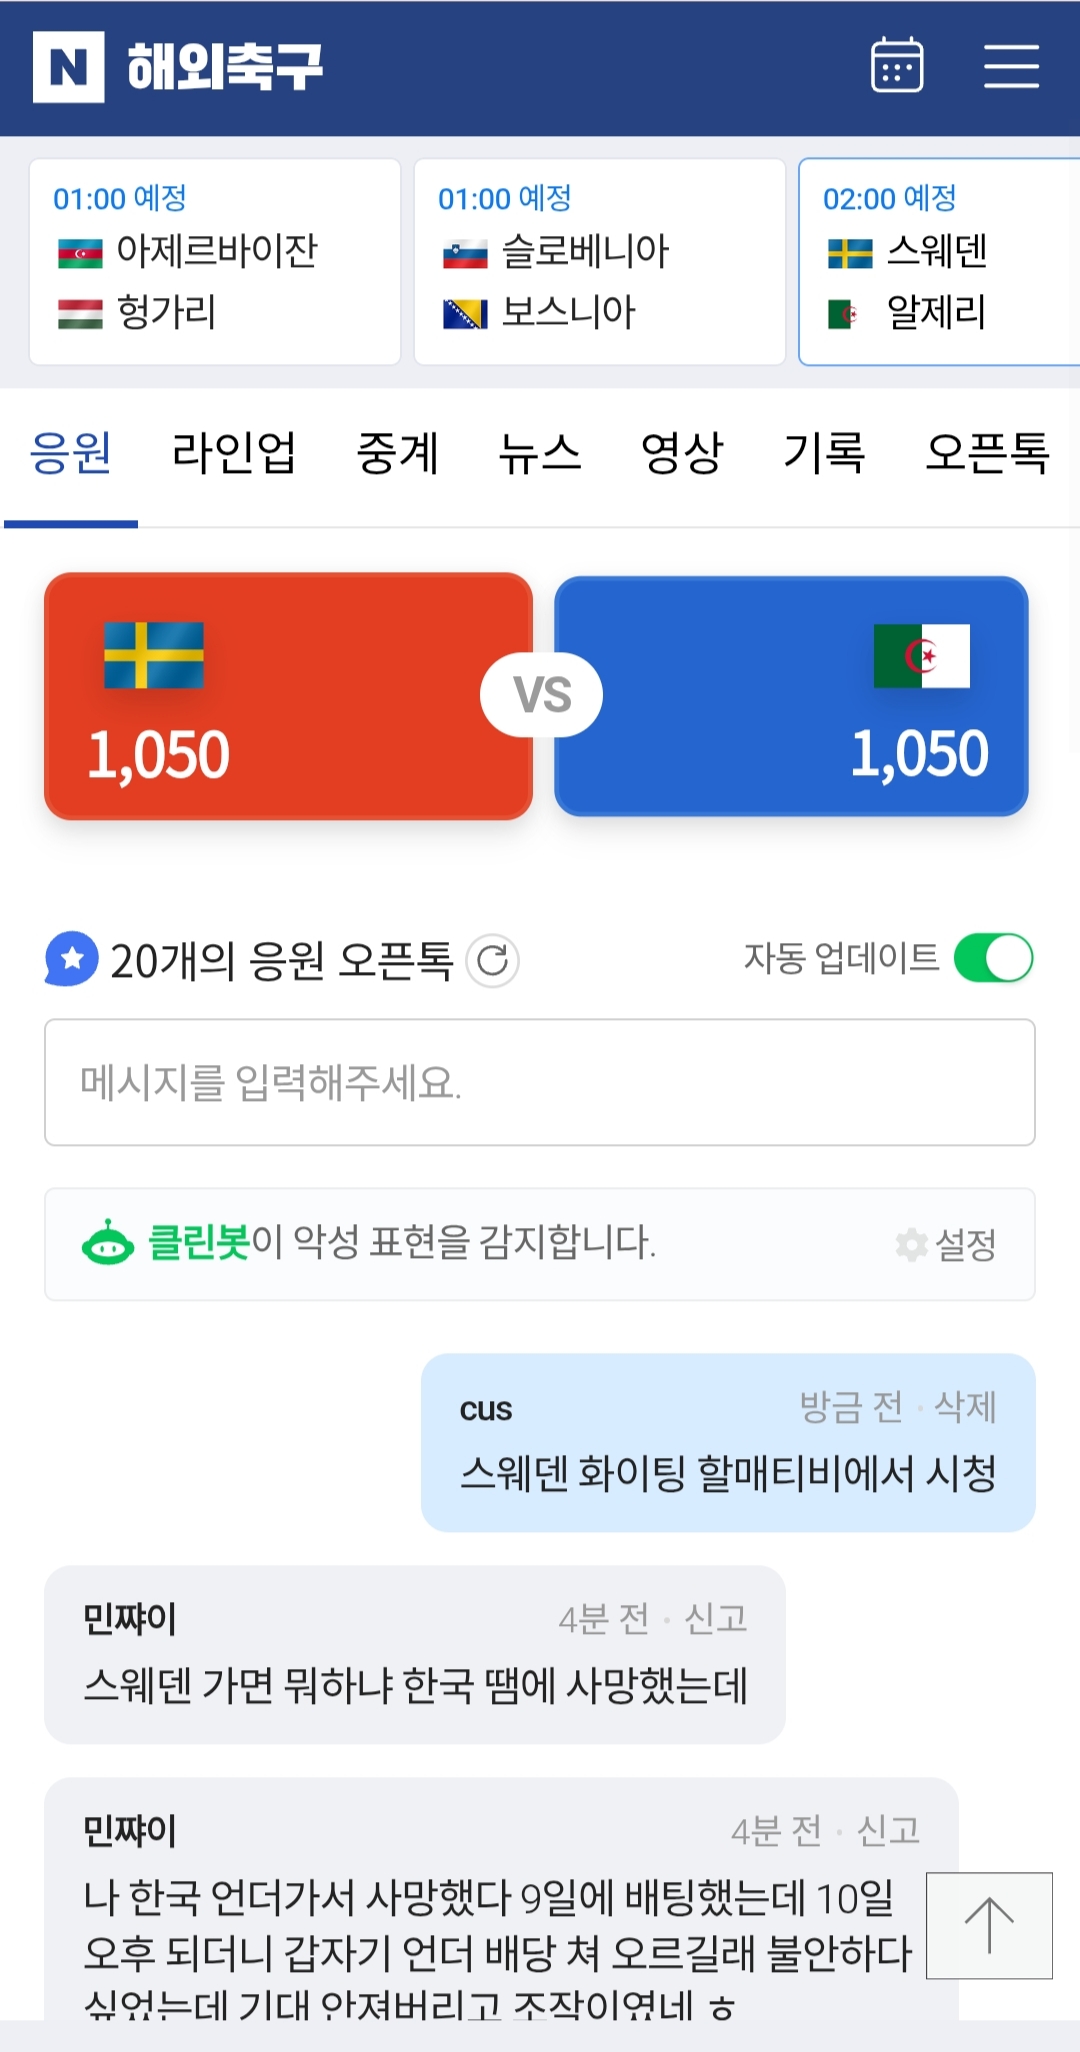Tap the scroll-to-top arrow button

click(x=989, y=1925)
